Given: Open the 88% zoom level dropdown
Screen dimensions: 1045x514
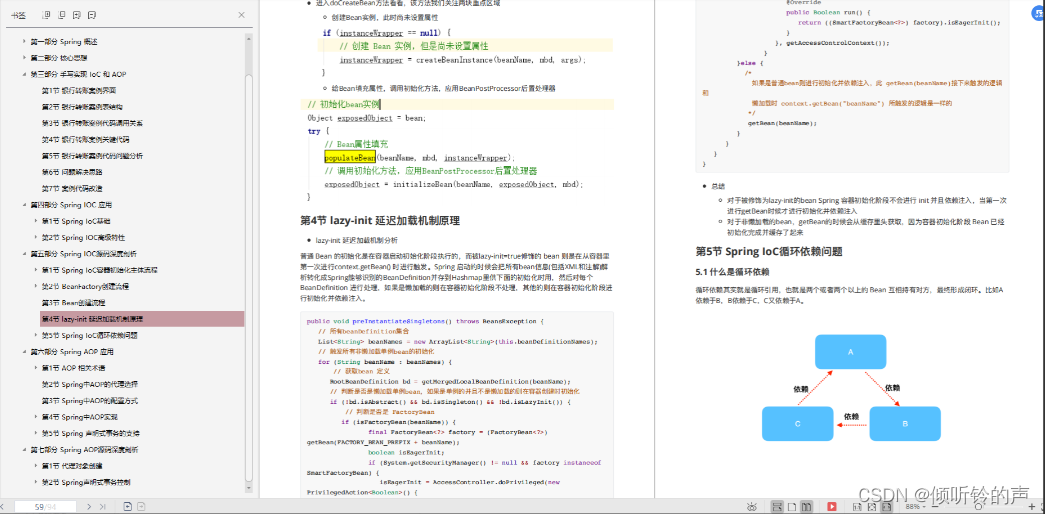Looking at the screenshot, I should (x=915, y=507).
